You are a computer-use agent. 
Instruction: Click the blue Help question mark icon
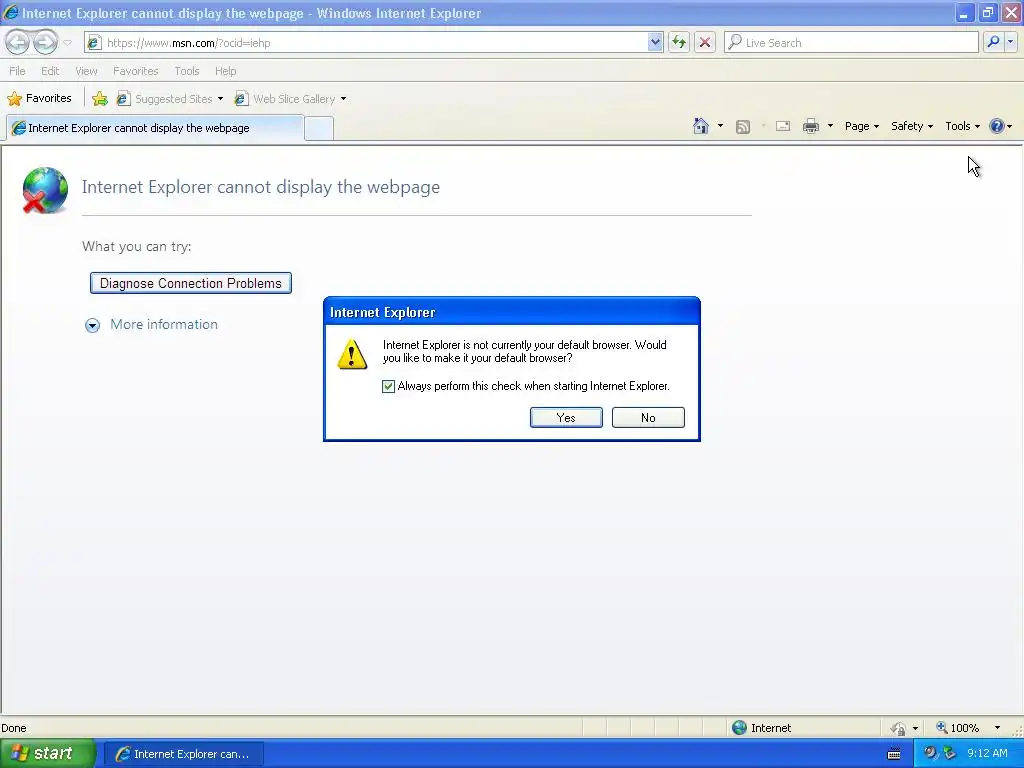coord(997,126)
